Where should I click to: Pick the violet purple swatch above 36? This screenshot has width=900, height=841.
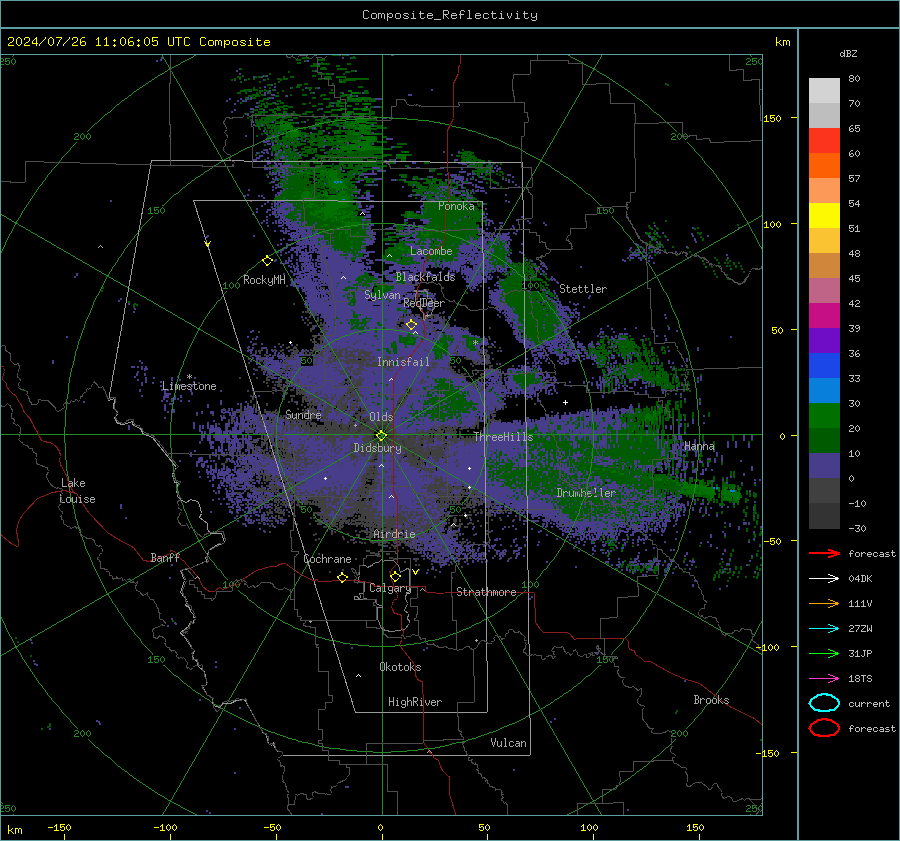pyautogui.click(x=824, y=340)
